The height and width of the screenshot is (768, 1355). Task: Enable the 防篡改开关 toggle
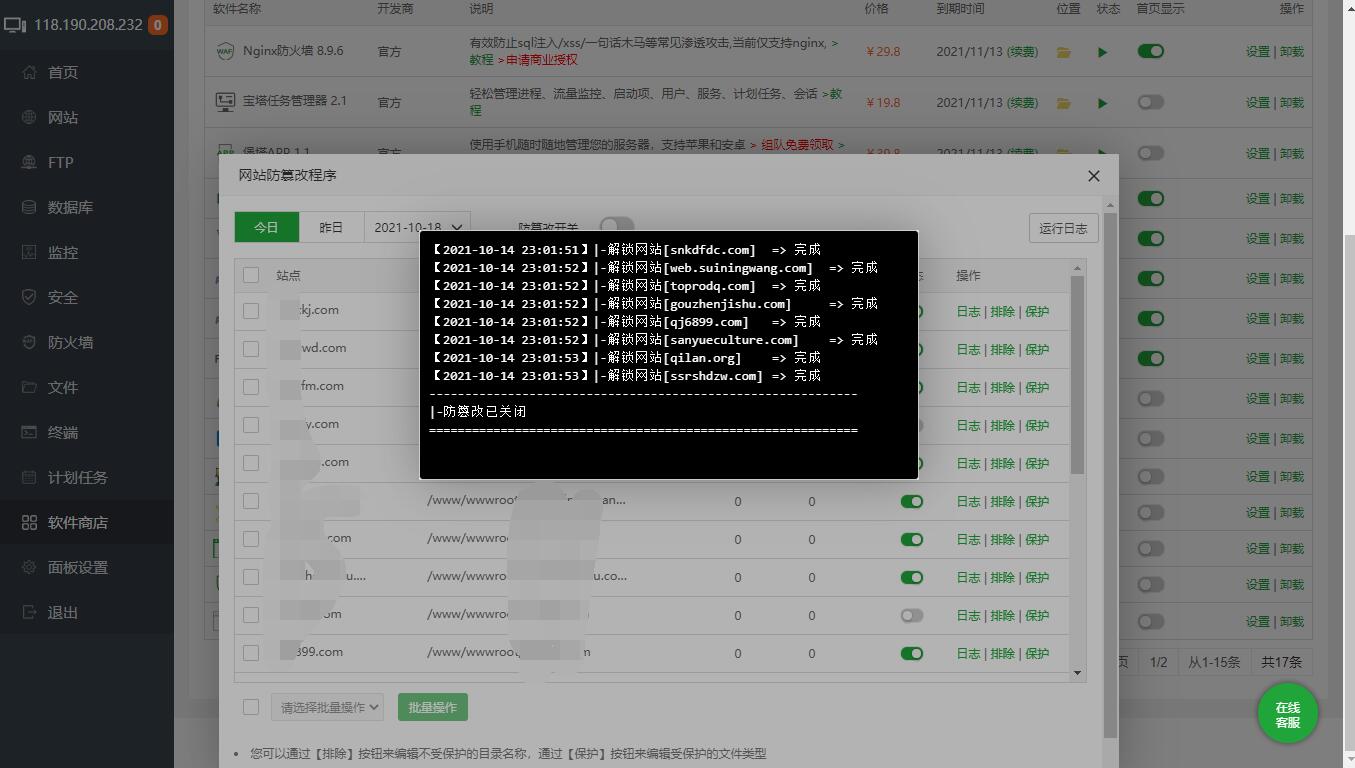coord(617,227)
